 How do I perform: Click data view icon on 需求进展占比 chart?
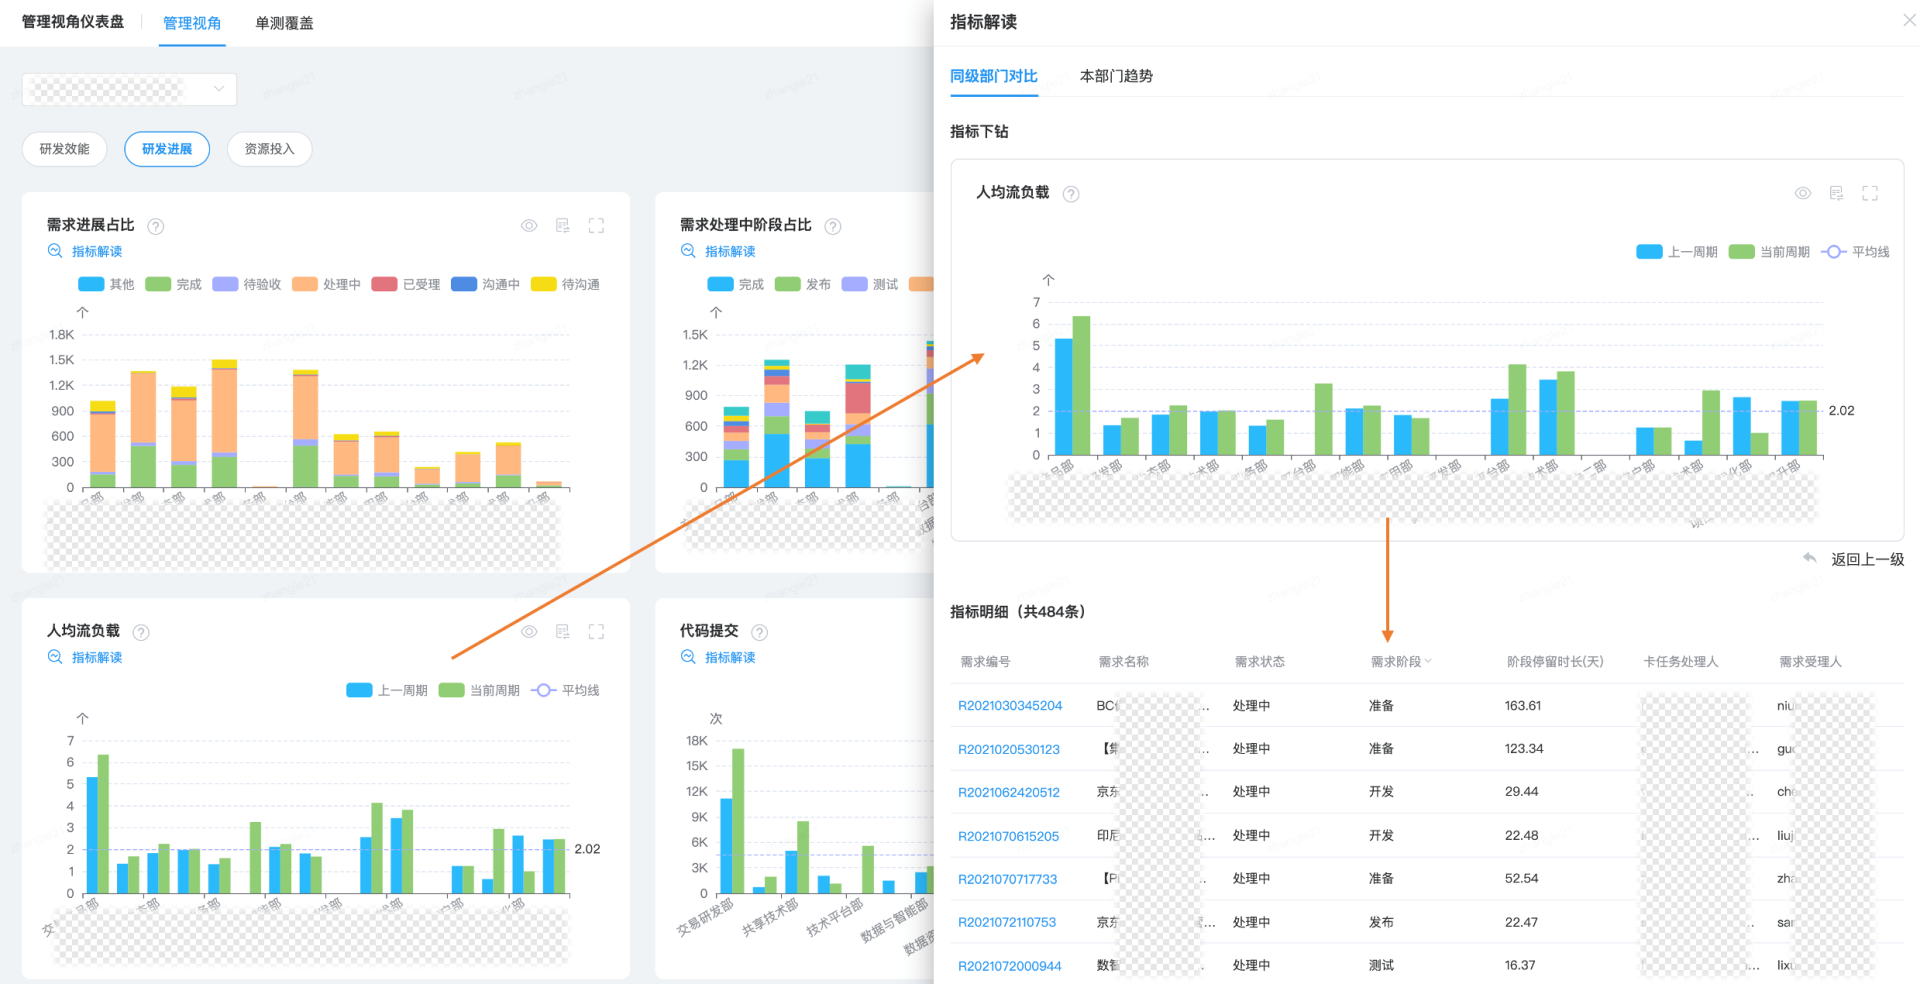pos(563,226)
